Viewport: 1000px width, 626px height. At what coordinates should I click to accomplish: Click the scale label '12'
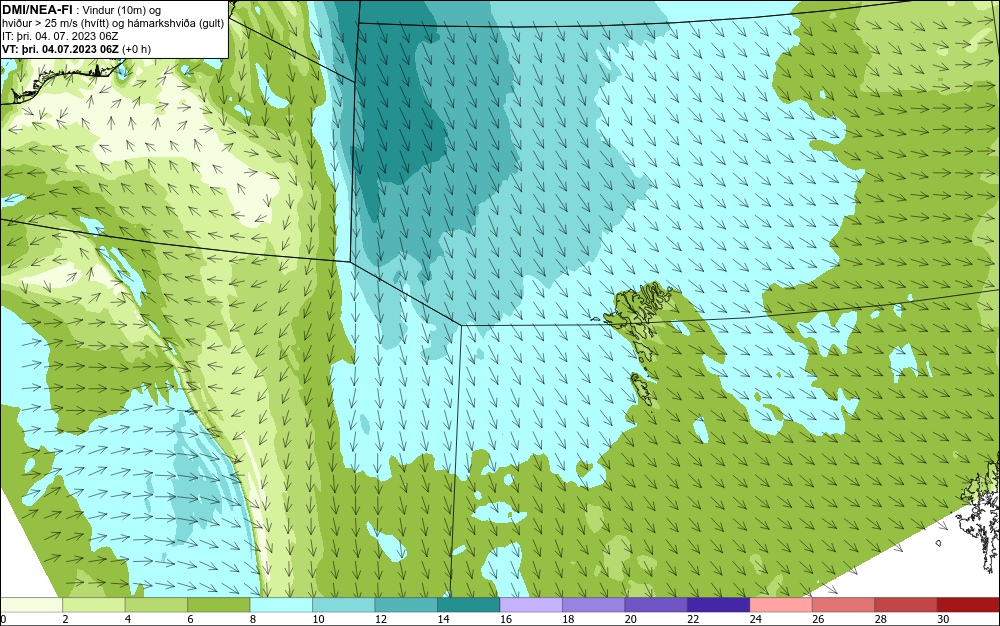(381, 619)
